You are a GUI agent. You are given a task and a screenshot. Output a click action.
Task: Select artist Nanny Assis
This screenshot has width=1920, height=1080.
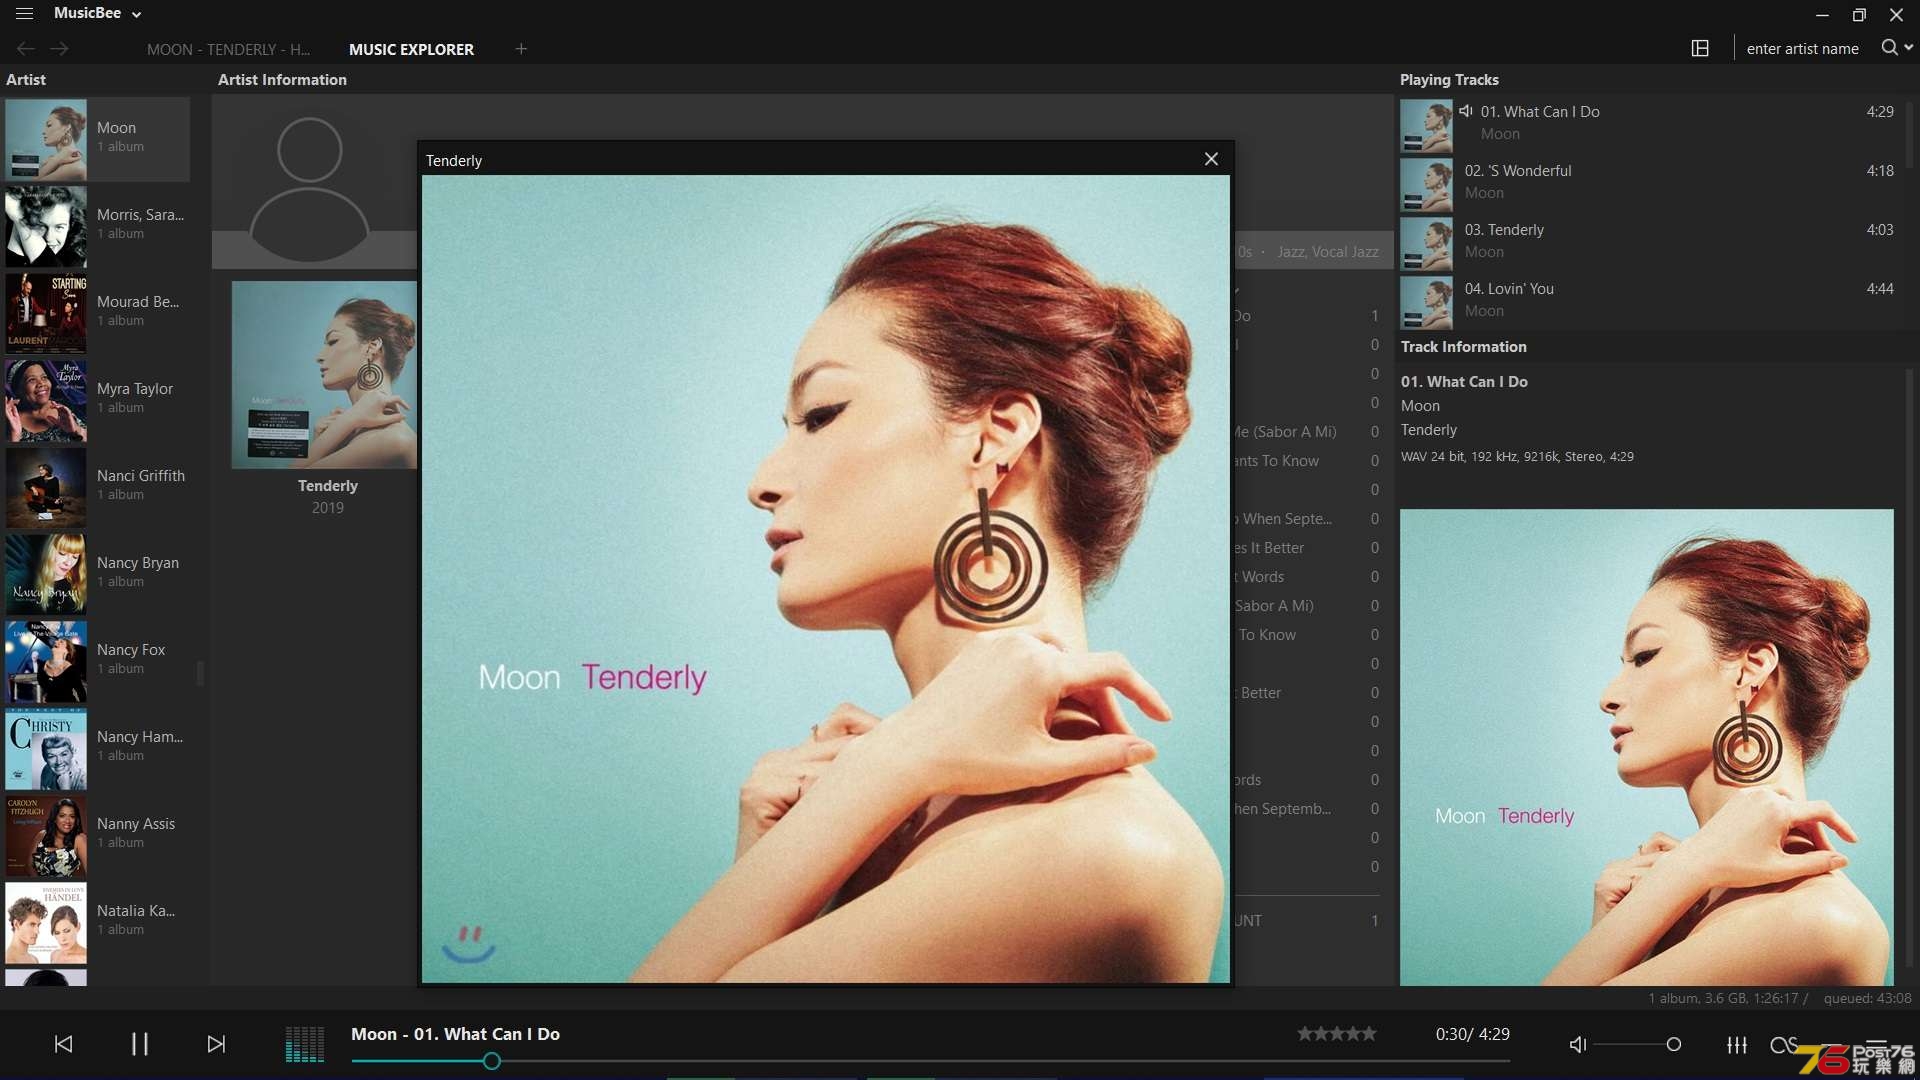(x=97, y=835)
